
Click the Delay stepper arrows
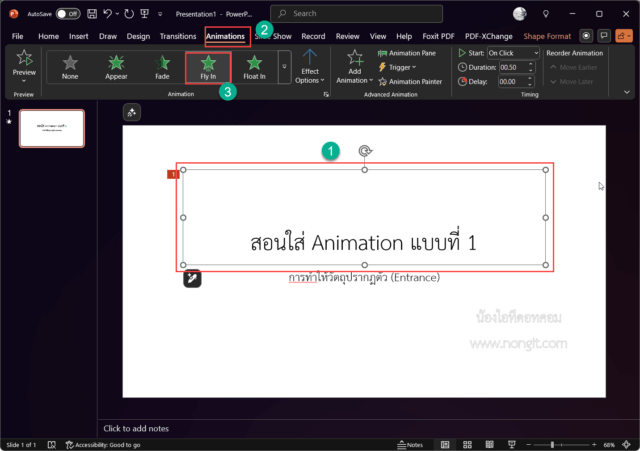pyautogui.click(x=530, y=82)
